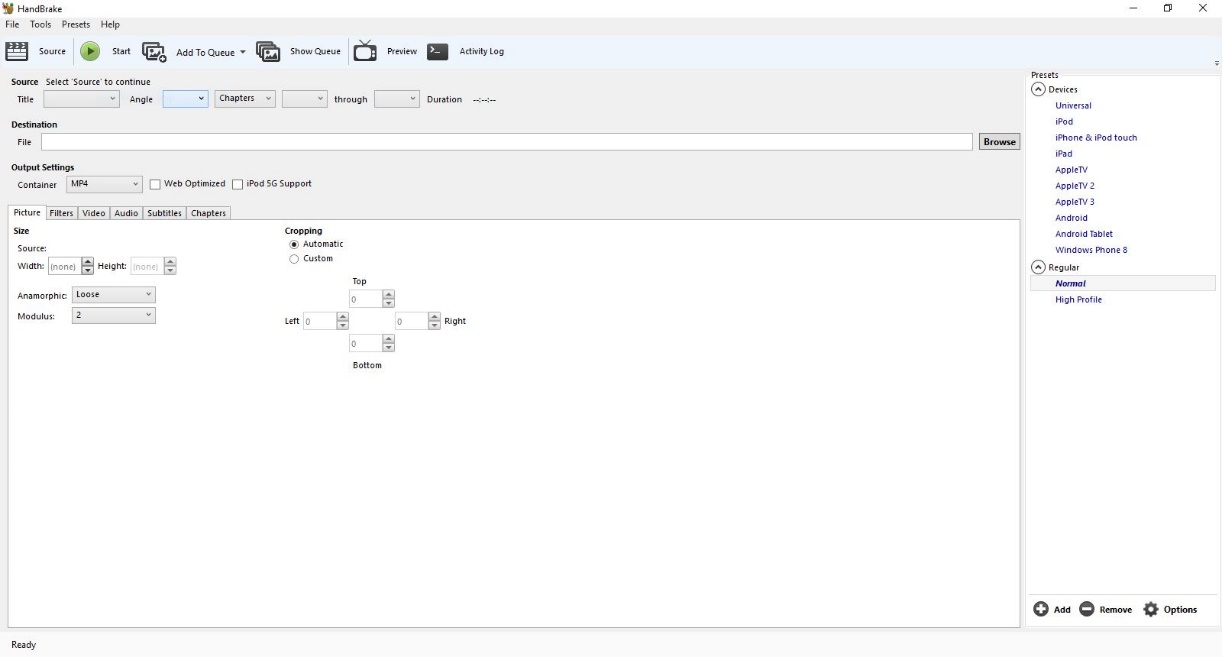Select the AppleTV preset
1222x657 pixels.
click(1071, 170)
